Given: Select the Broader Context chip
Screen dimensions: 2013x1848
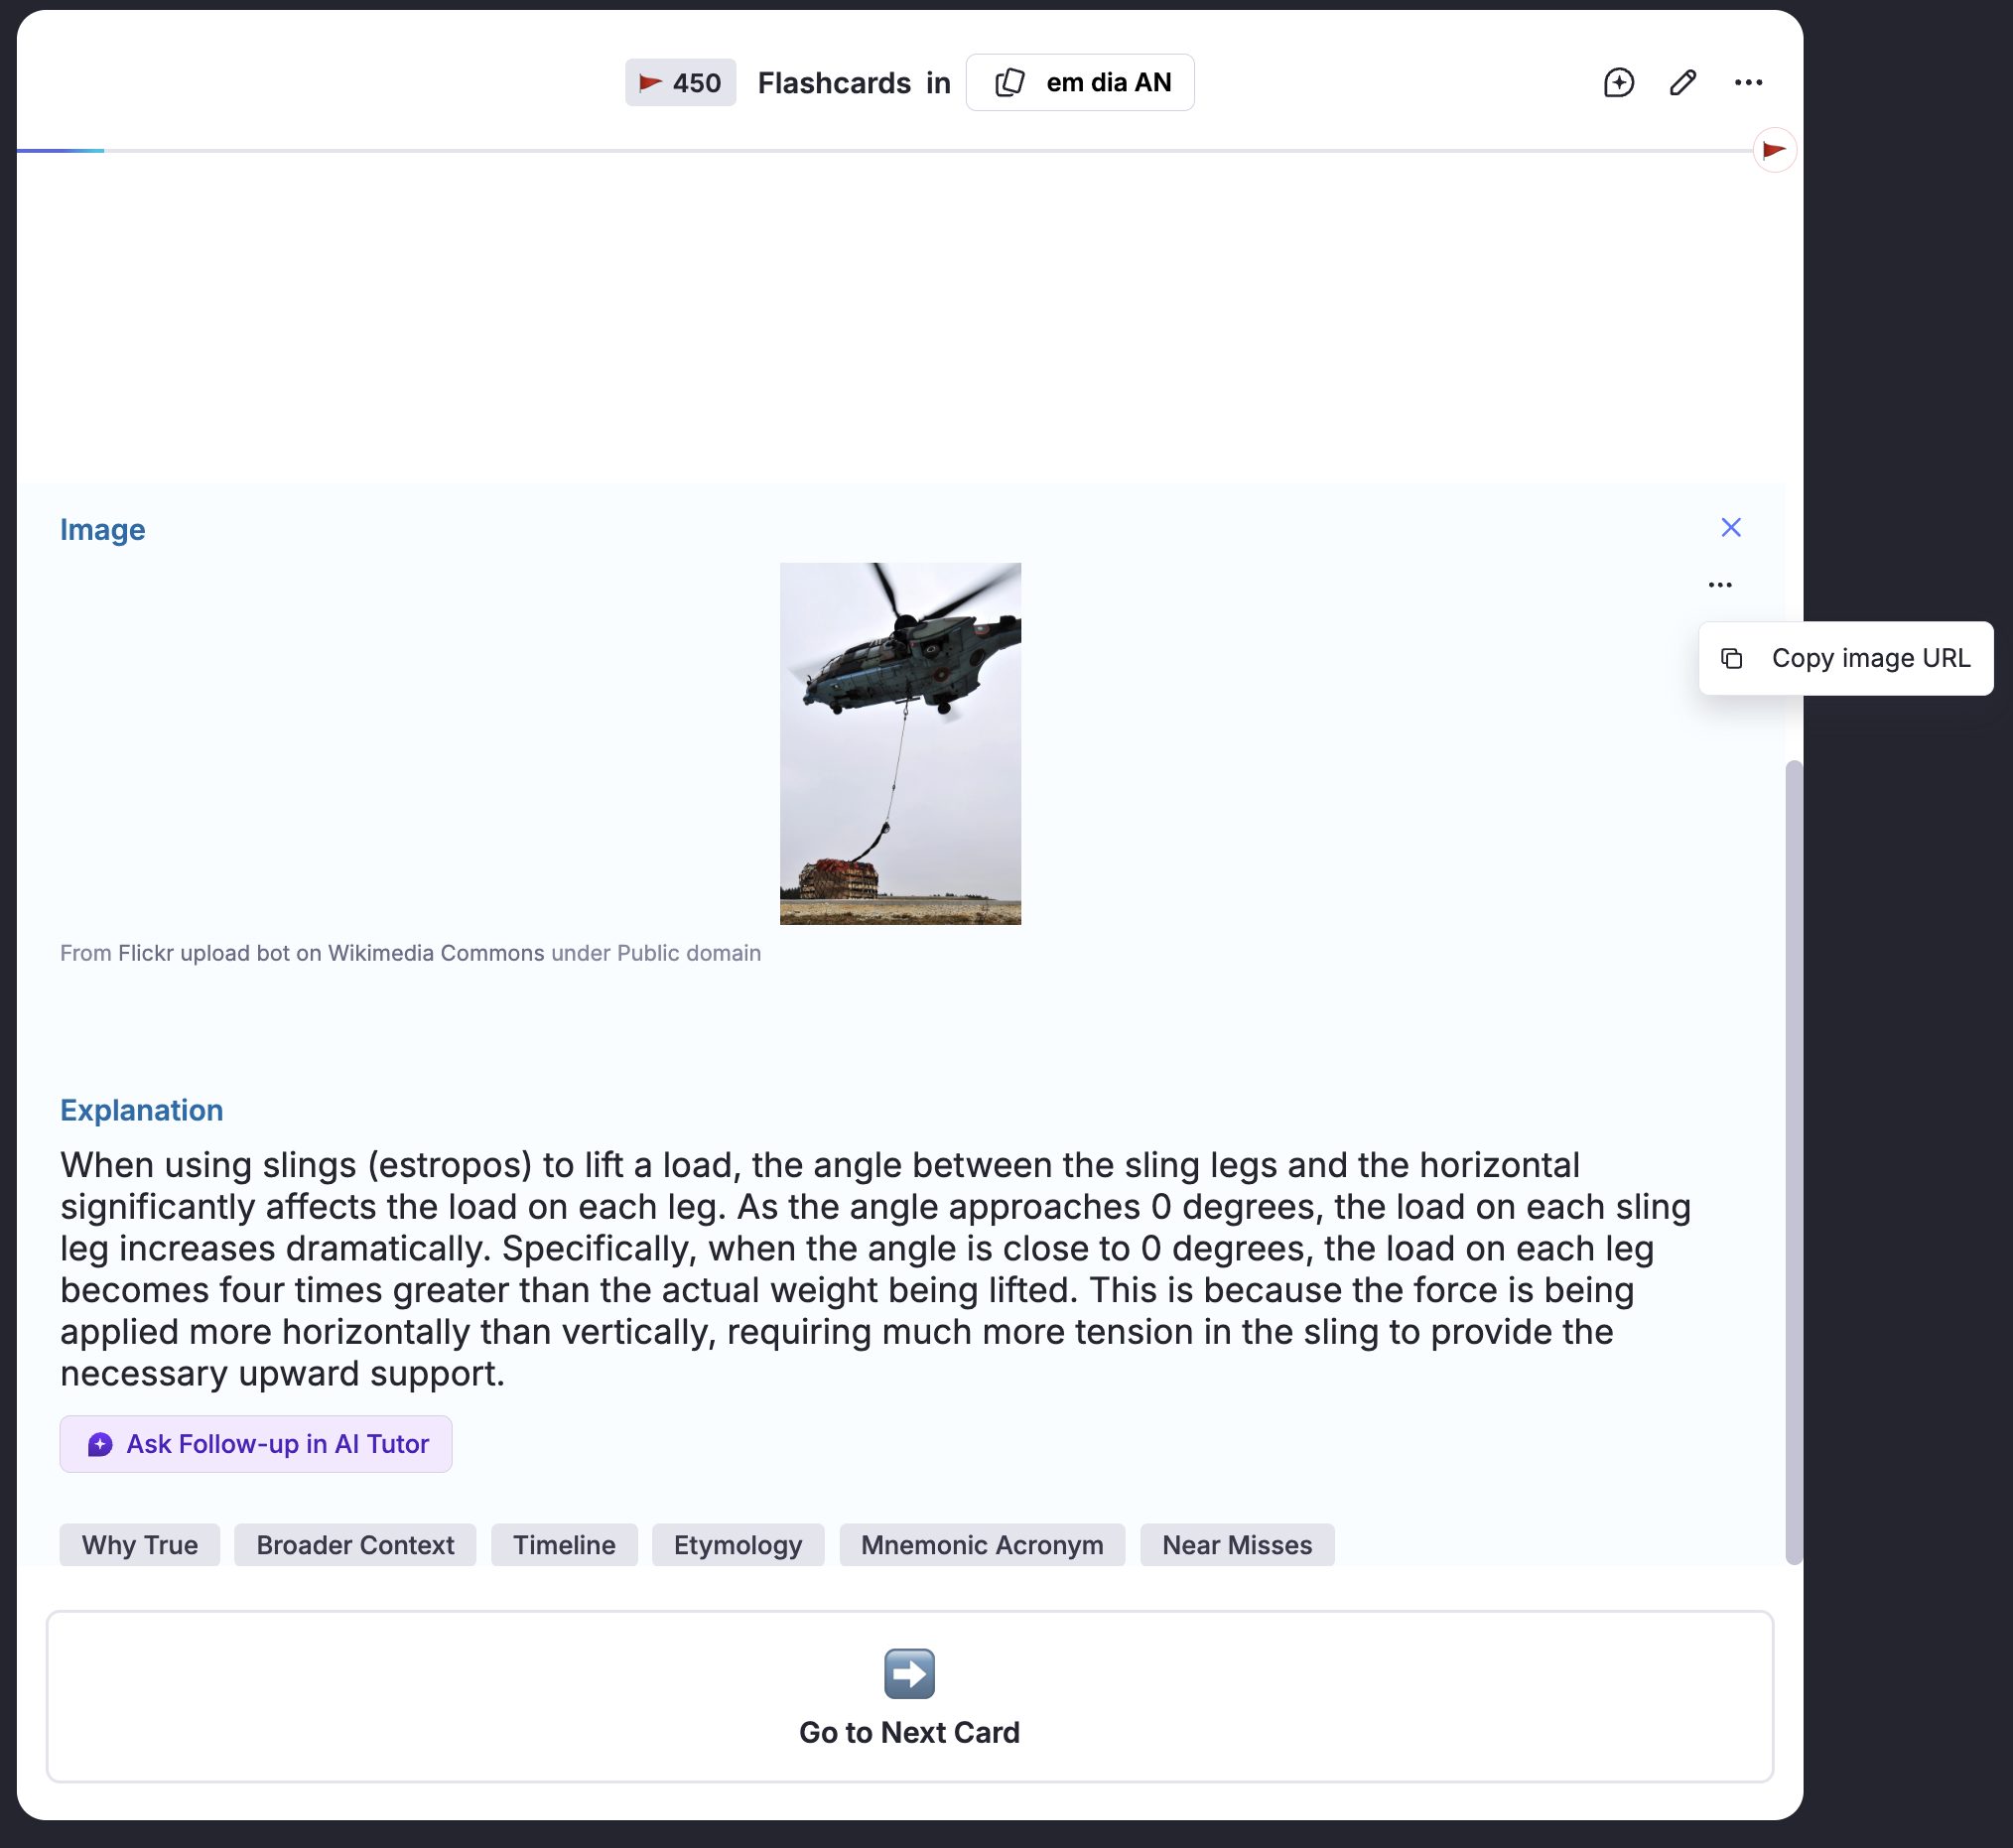Looking at the screenshot, I should [355, 1545].
